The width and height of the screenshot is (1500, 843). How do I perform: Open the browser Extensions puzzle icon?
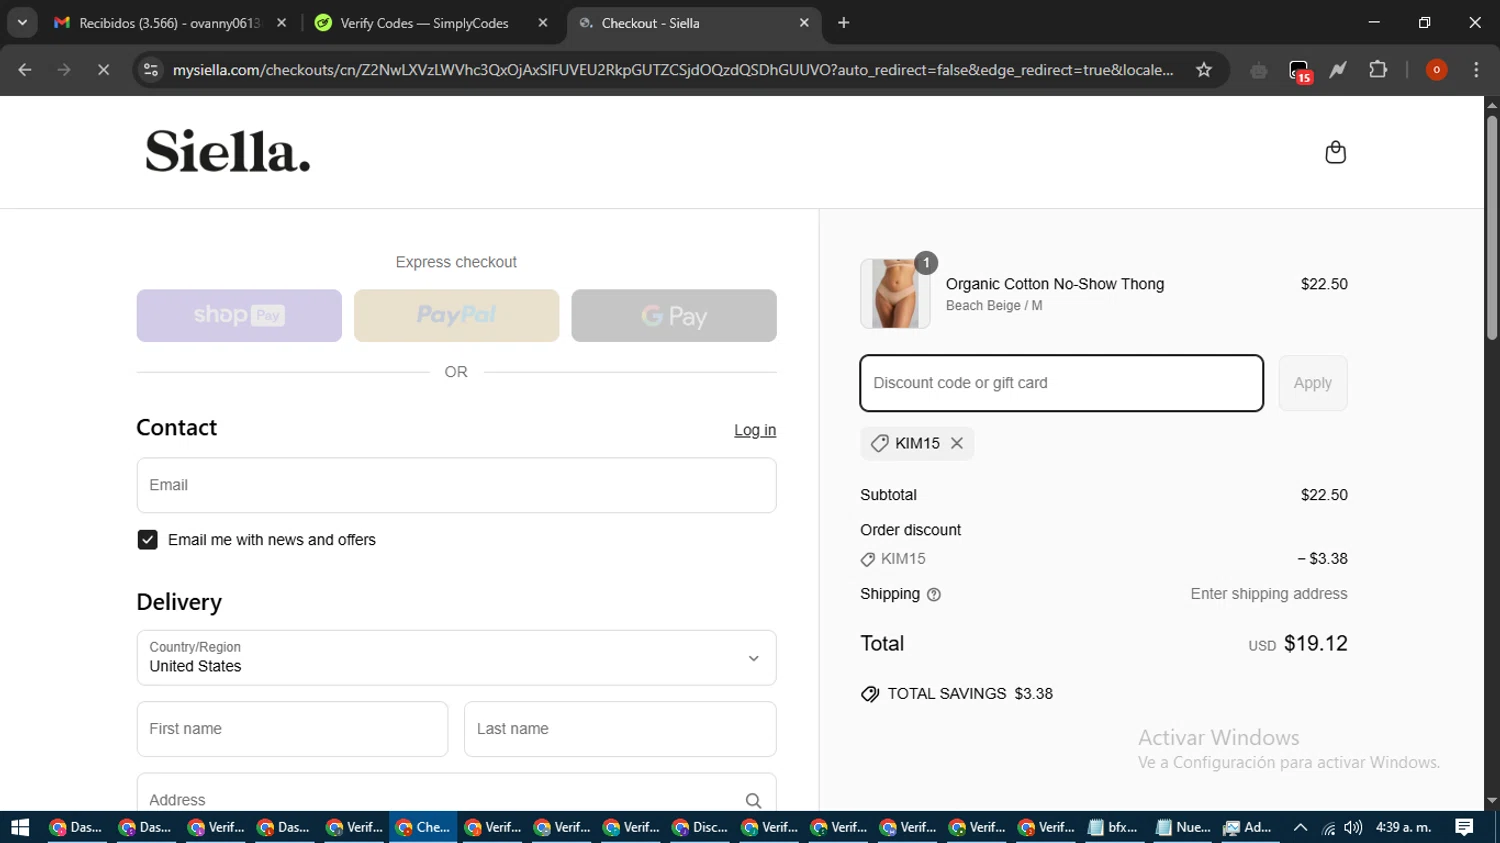pos(1378,70)
